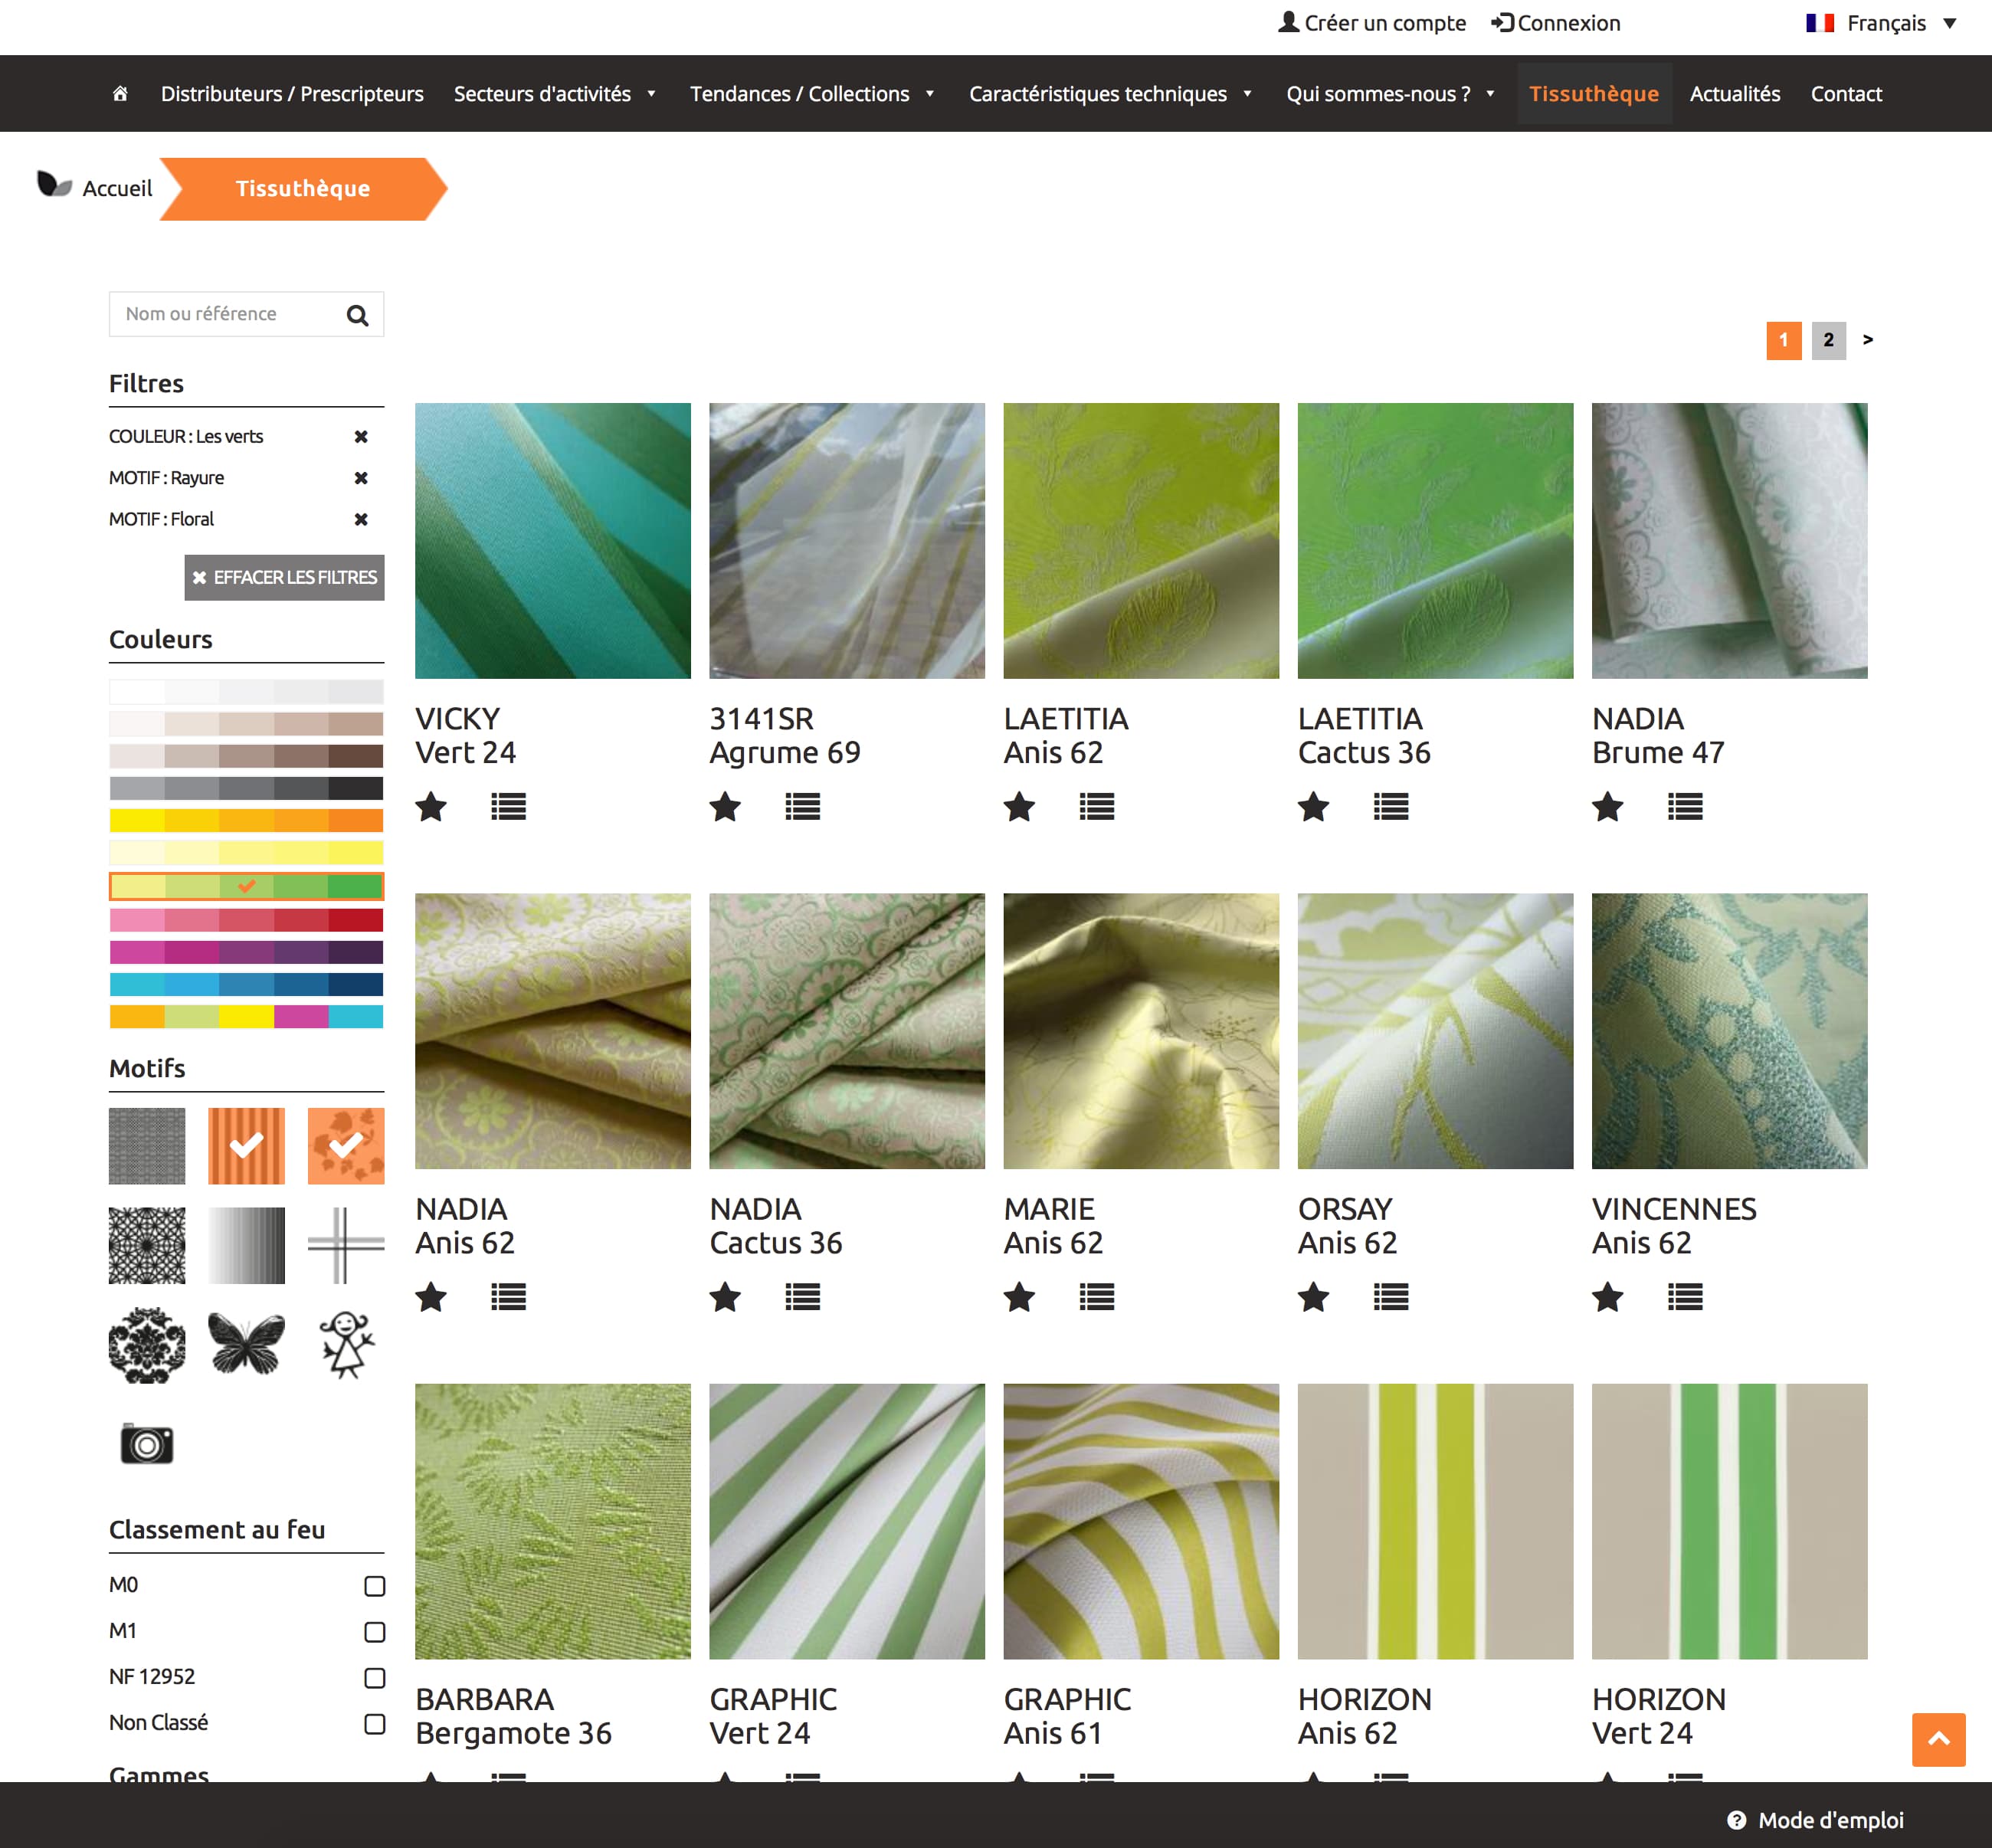This screenshot has height=1848, width=1992.
Task: Open the list icon for NADIA Brume 47
Action: (x=1685, y=806)
